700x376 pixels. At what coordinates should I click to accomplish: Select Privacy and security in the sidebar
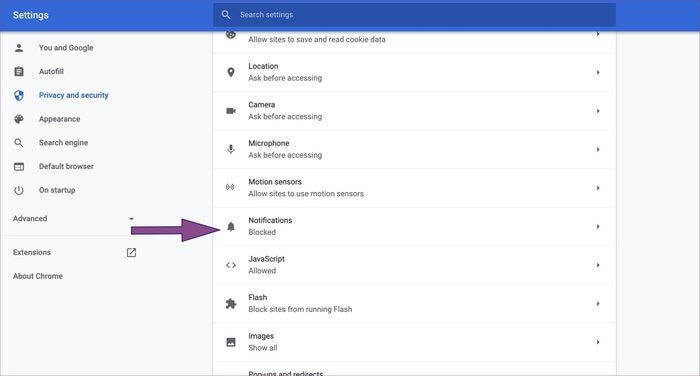pos(74,95)
